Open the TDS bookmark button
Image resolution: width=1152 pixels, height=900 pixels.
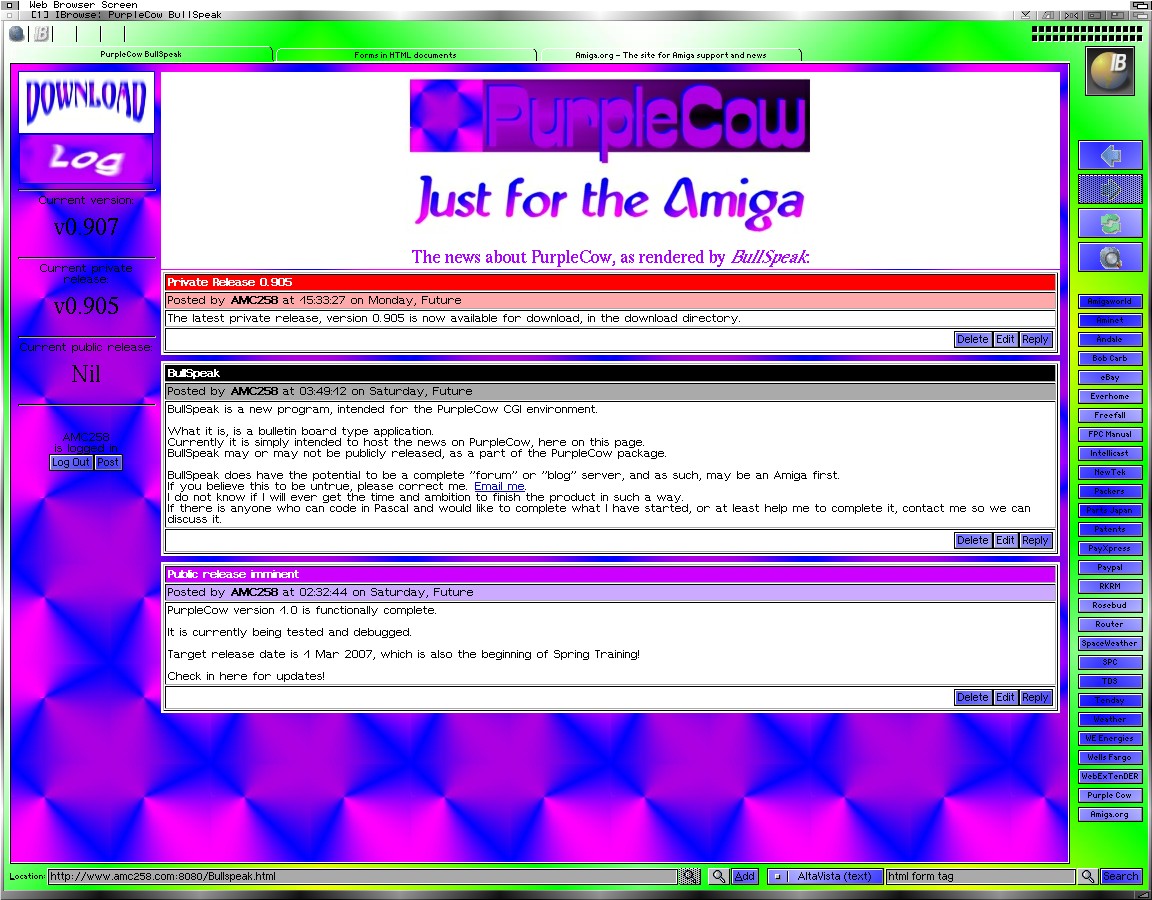click(1109, 681)
